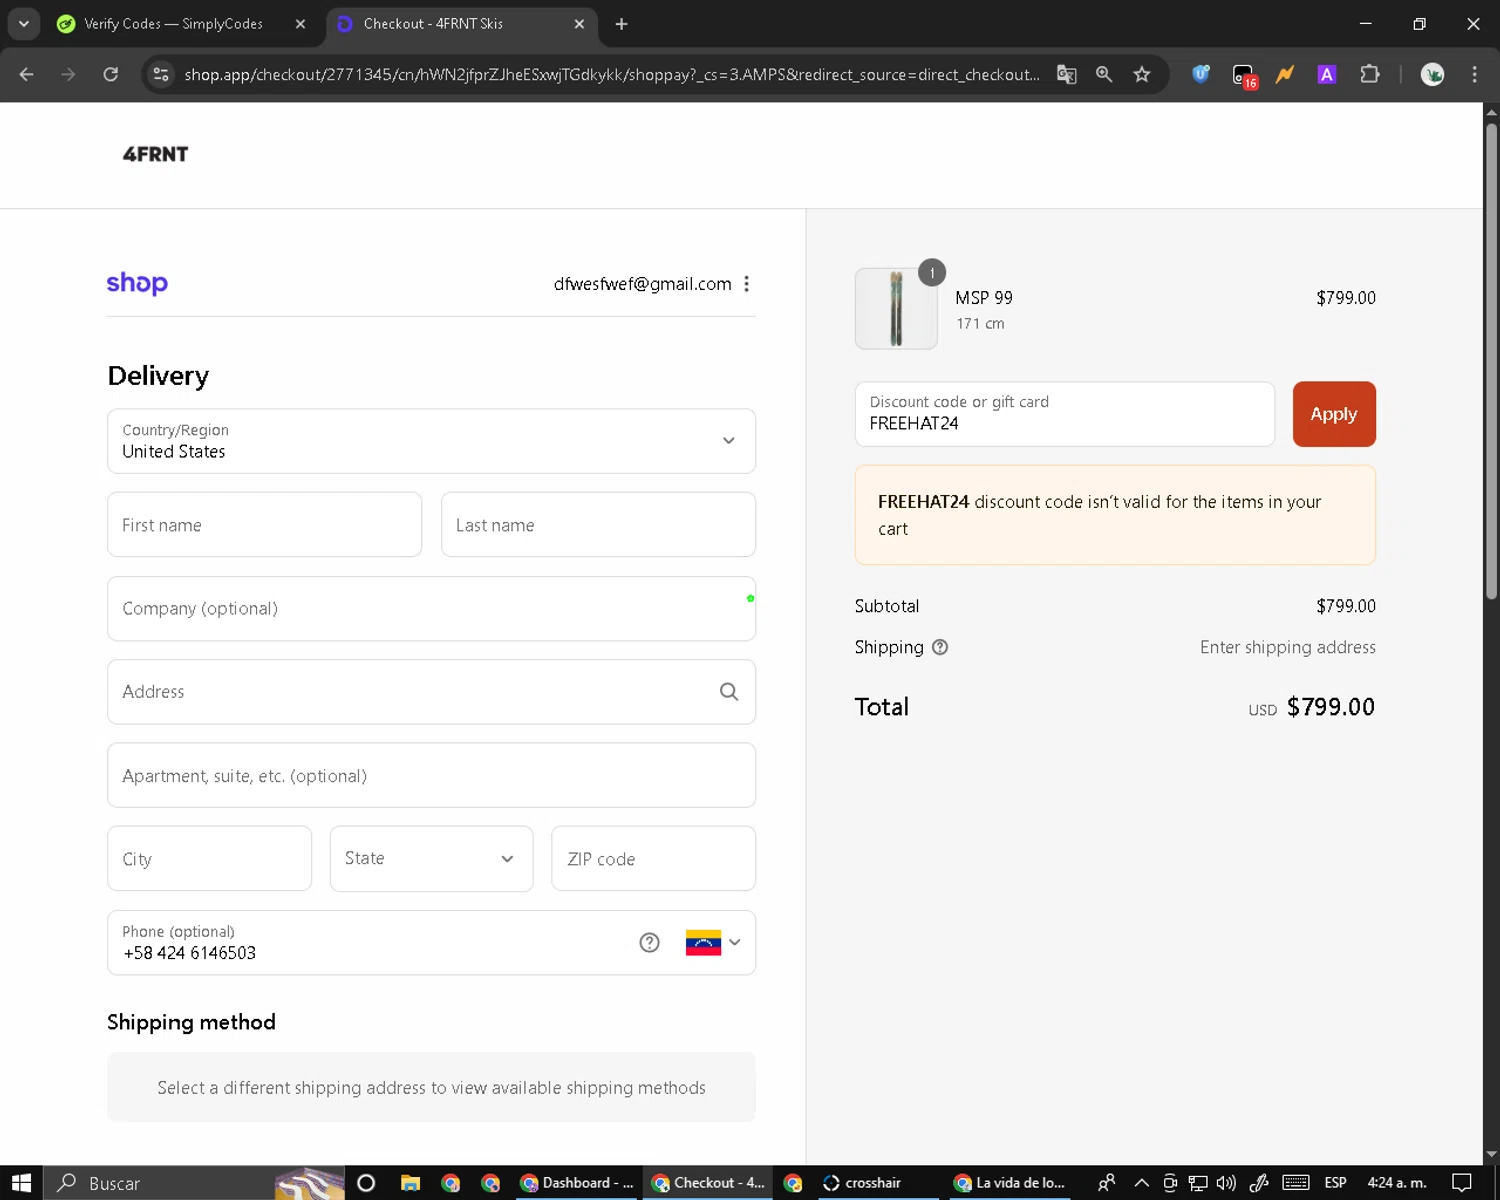1500x1200 pixels.
Task: Click Apartment, suite, etc. field
Action: [x=431, y=775]
